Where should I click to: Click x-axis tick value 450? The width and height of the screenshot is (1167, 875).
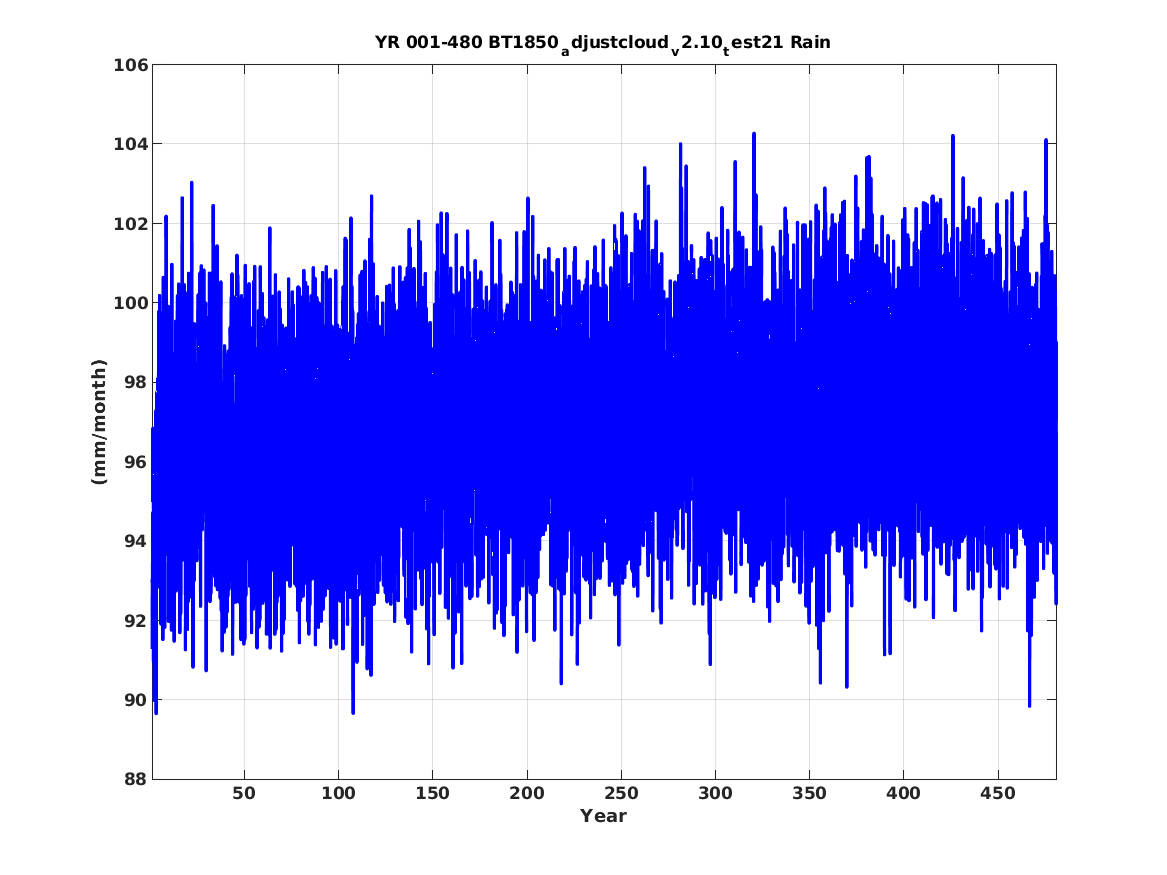click(x=998, y=793)
